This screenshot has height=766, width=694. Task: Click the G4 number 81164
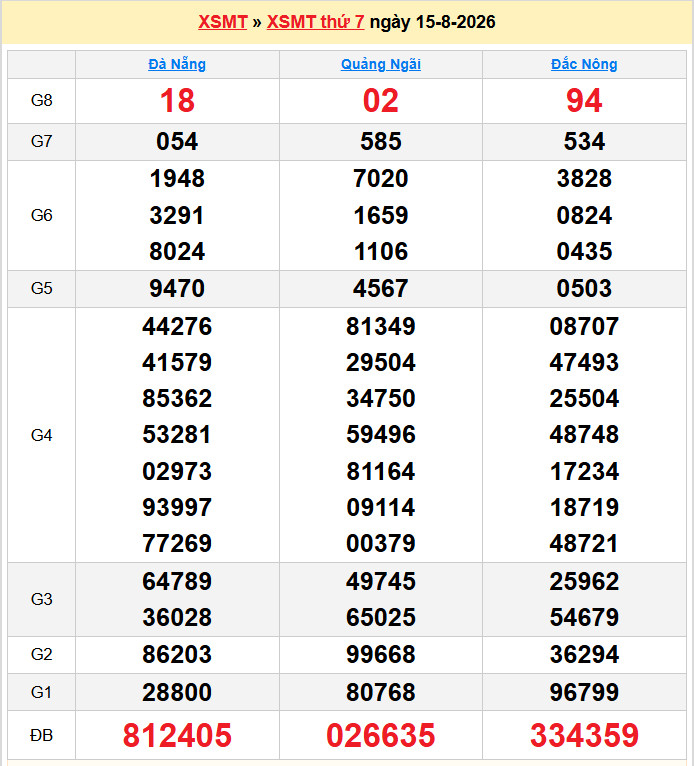(381, 471)
